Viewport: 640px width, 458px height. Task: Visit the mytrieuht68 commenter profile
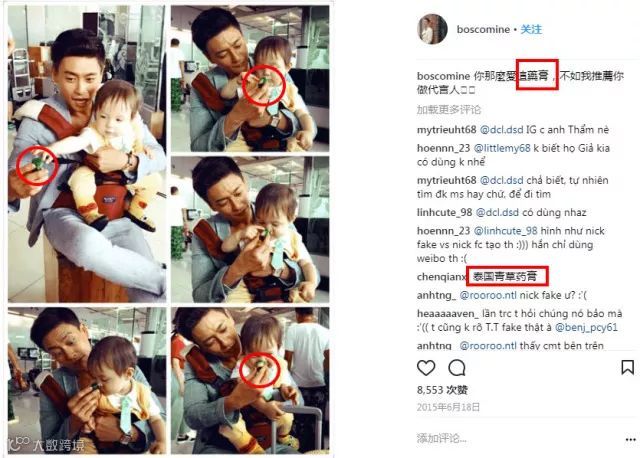pos(447,130)
